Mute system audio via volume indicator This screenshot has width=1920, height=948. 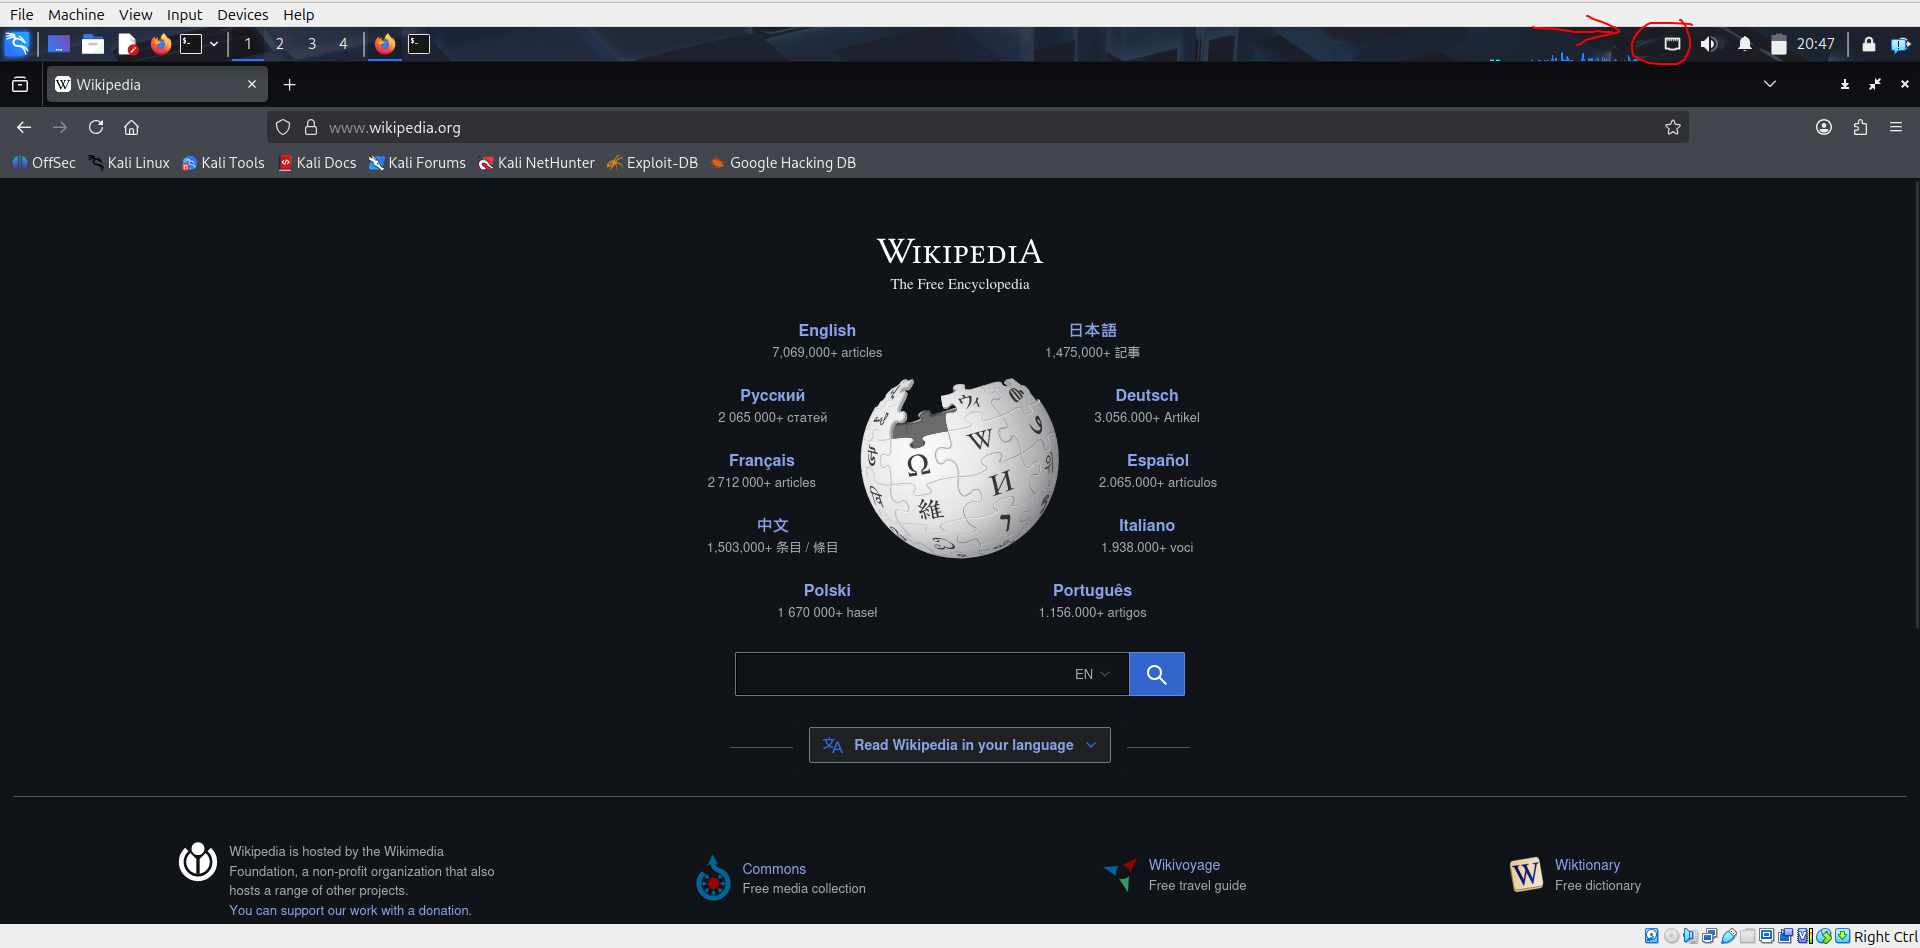(x=1709, y=44)
